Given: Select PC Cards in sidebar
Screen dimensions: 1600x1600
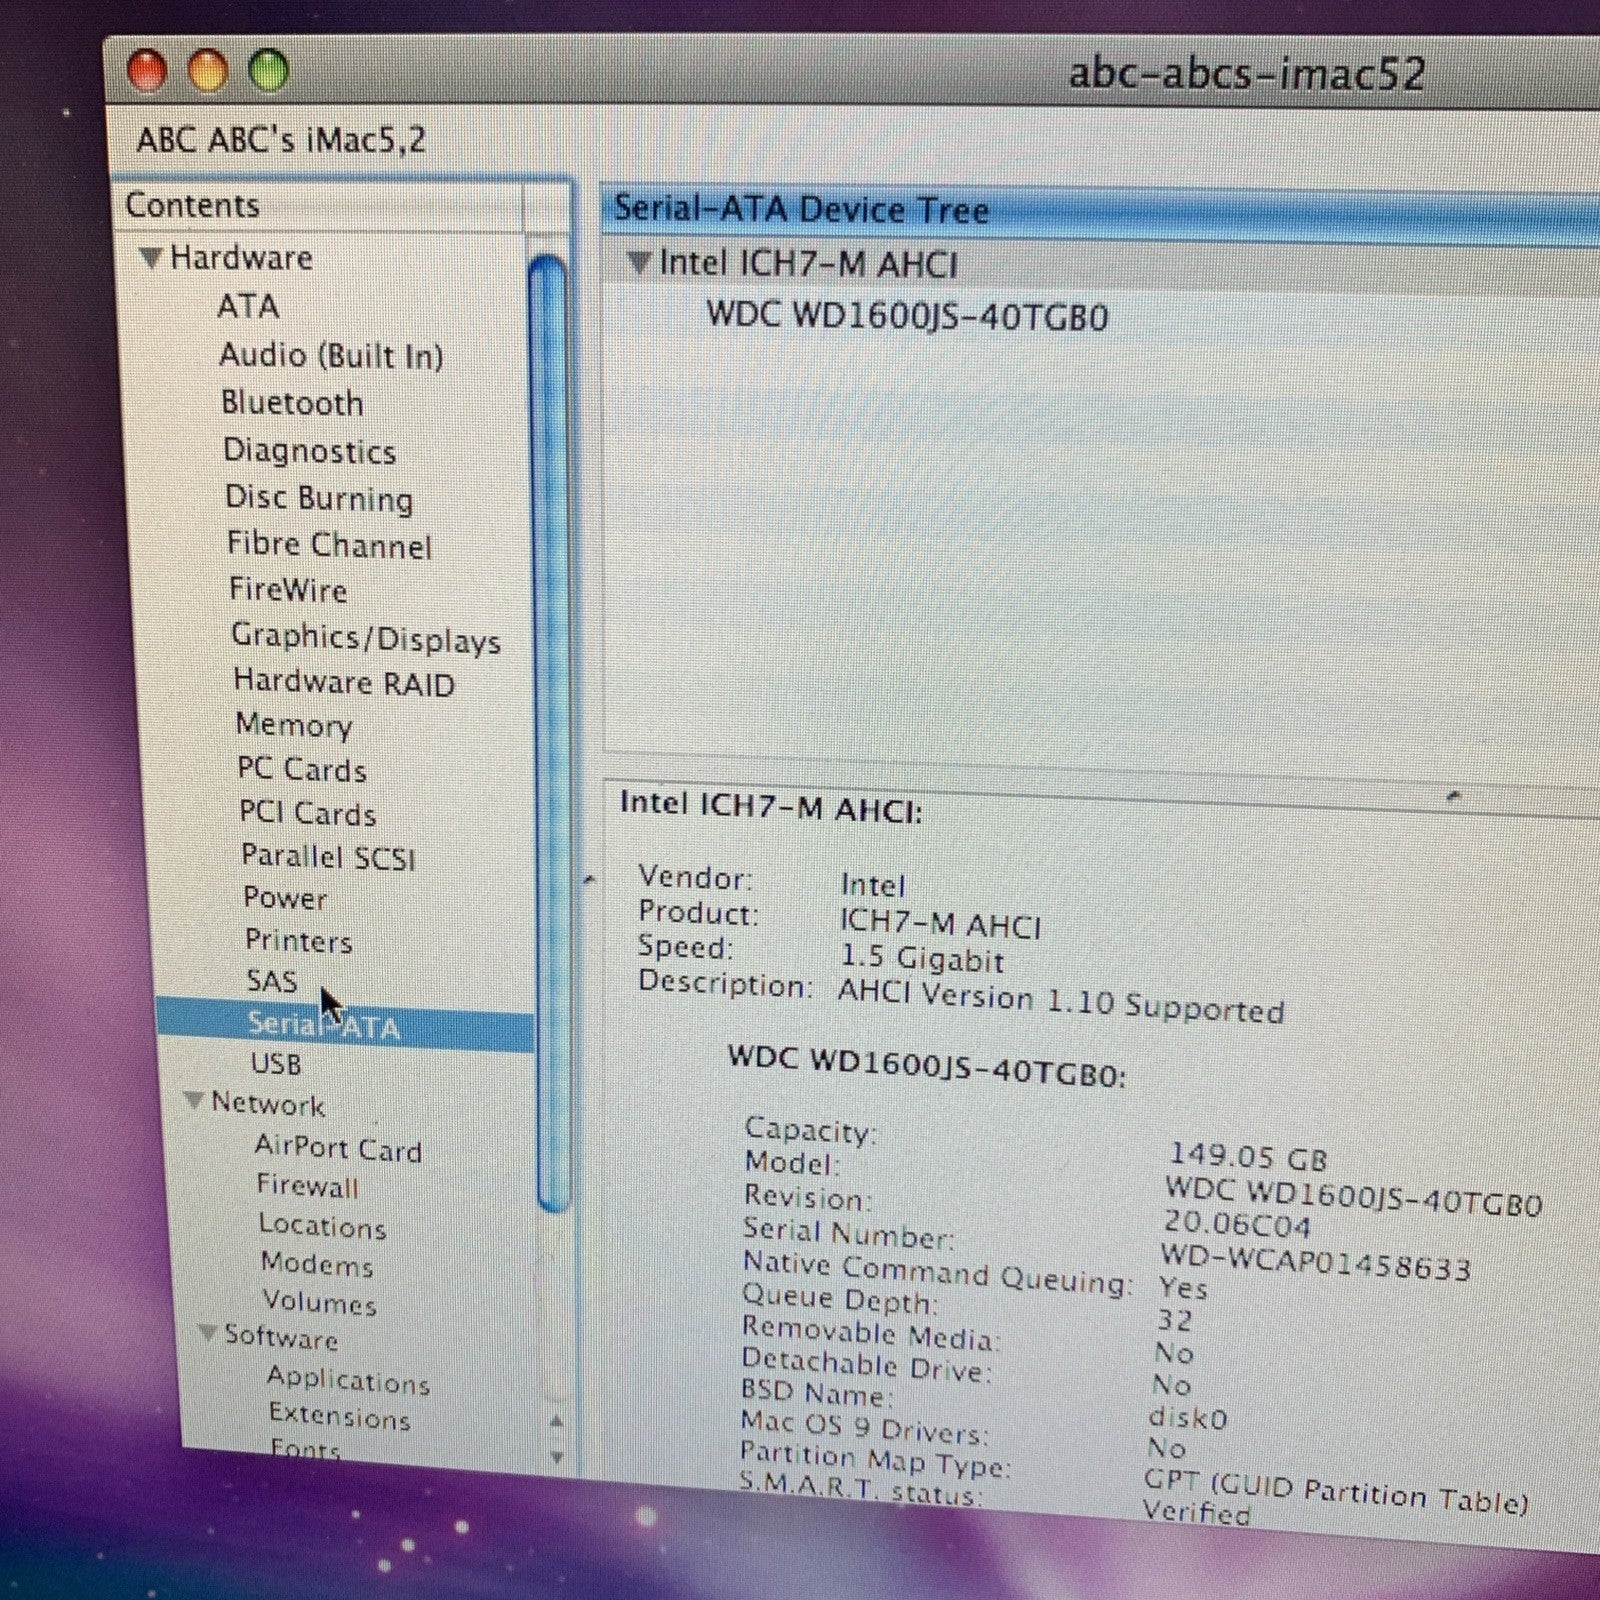Looking at the screenshot, I should [302, 769].
